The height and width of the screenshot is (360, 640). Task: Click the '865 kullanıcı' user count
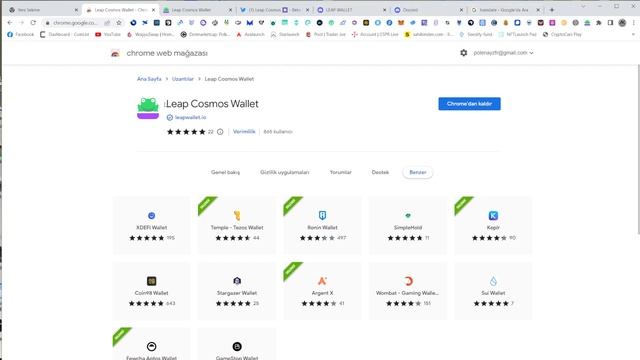[278, 131]
